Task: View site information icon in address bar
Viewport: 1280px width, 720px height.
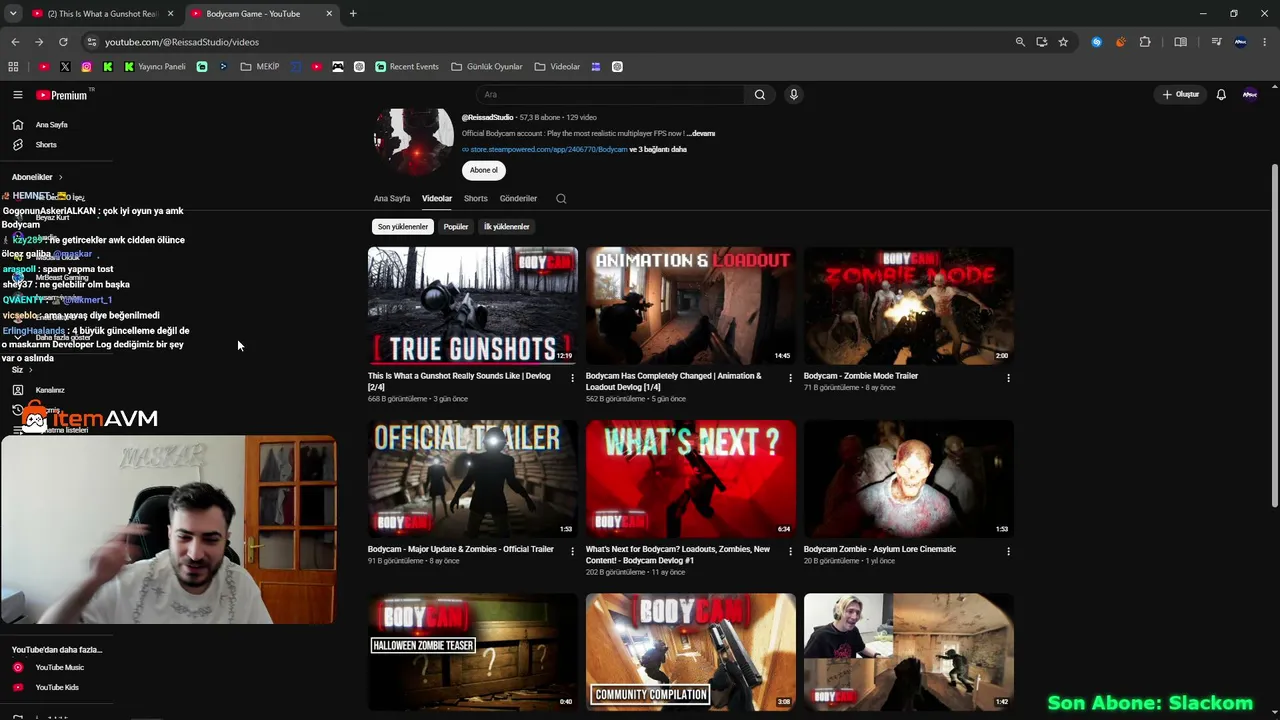Action: [92, 42]
